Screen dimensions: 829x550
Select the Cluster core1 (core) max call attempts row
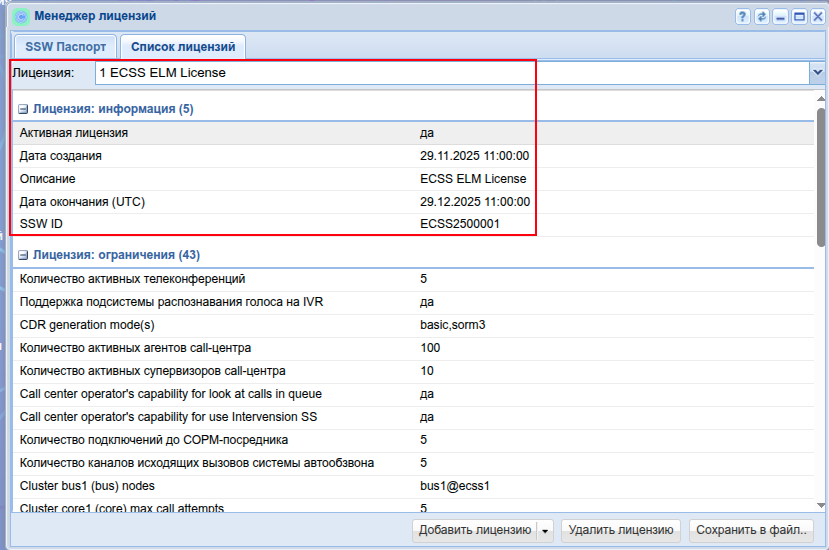[413, 506]
